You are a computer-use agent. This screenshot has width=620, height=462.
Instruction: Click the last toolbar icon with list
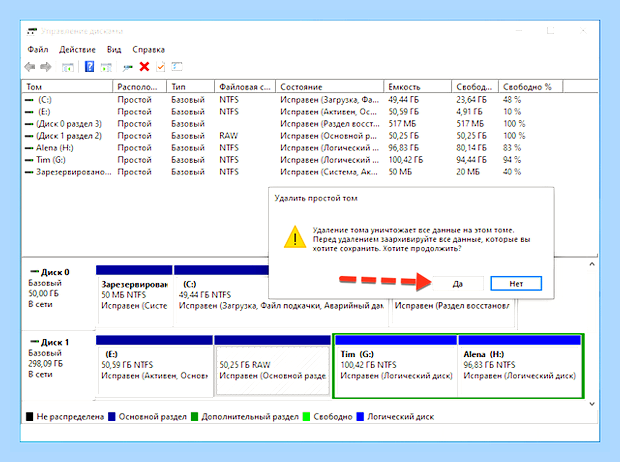(177, 66)
